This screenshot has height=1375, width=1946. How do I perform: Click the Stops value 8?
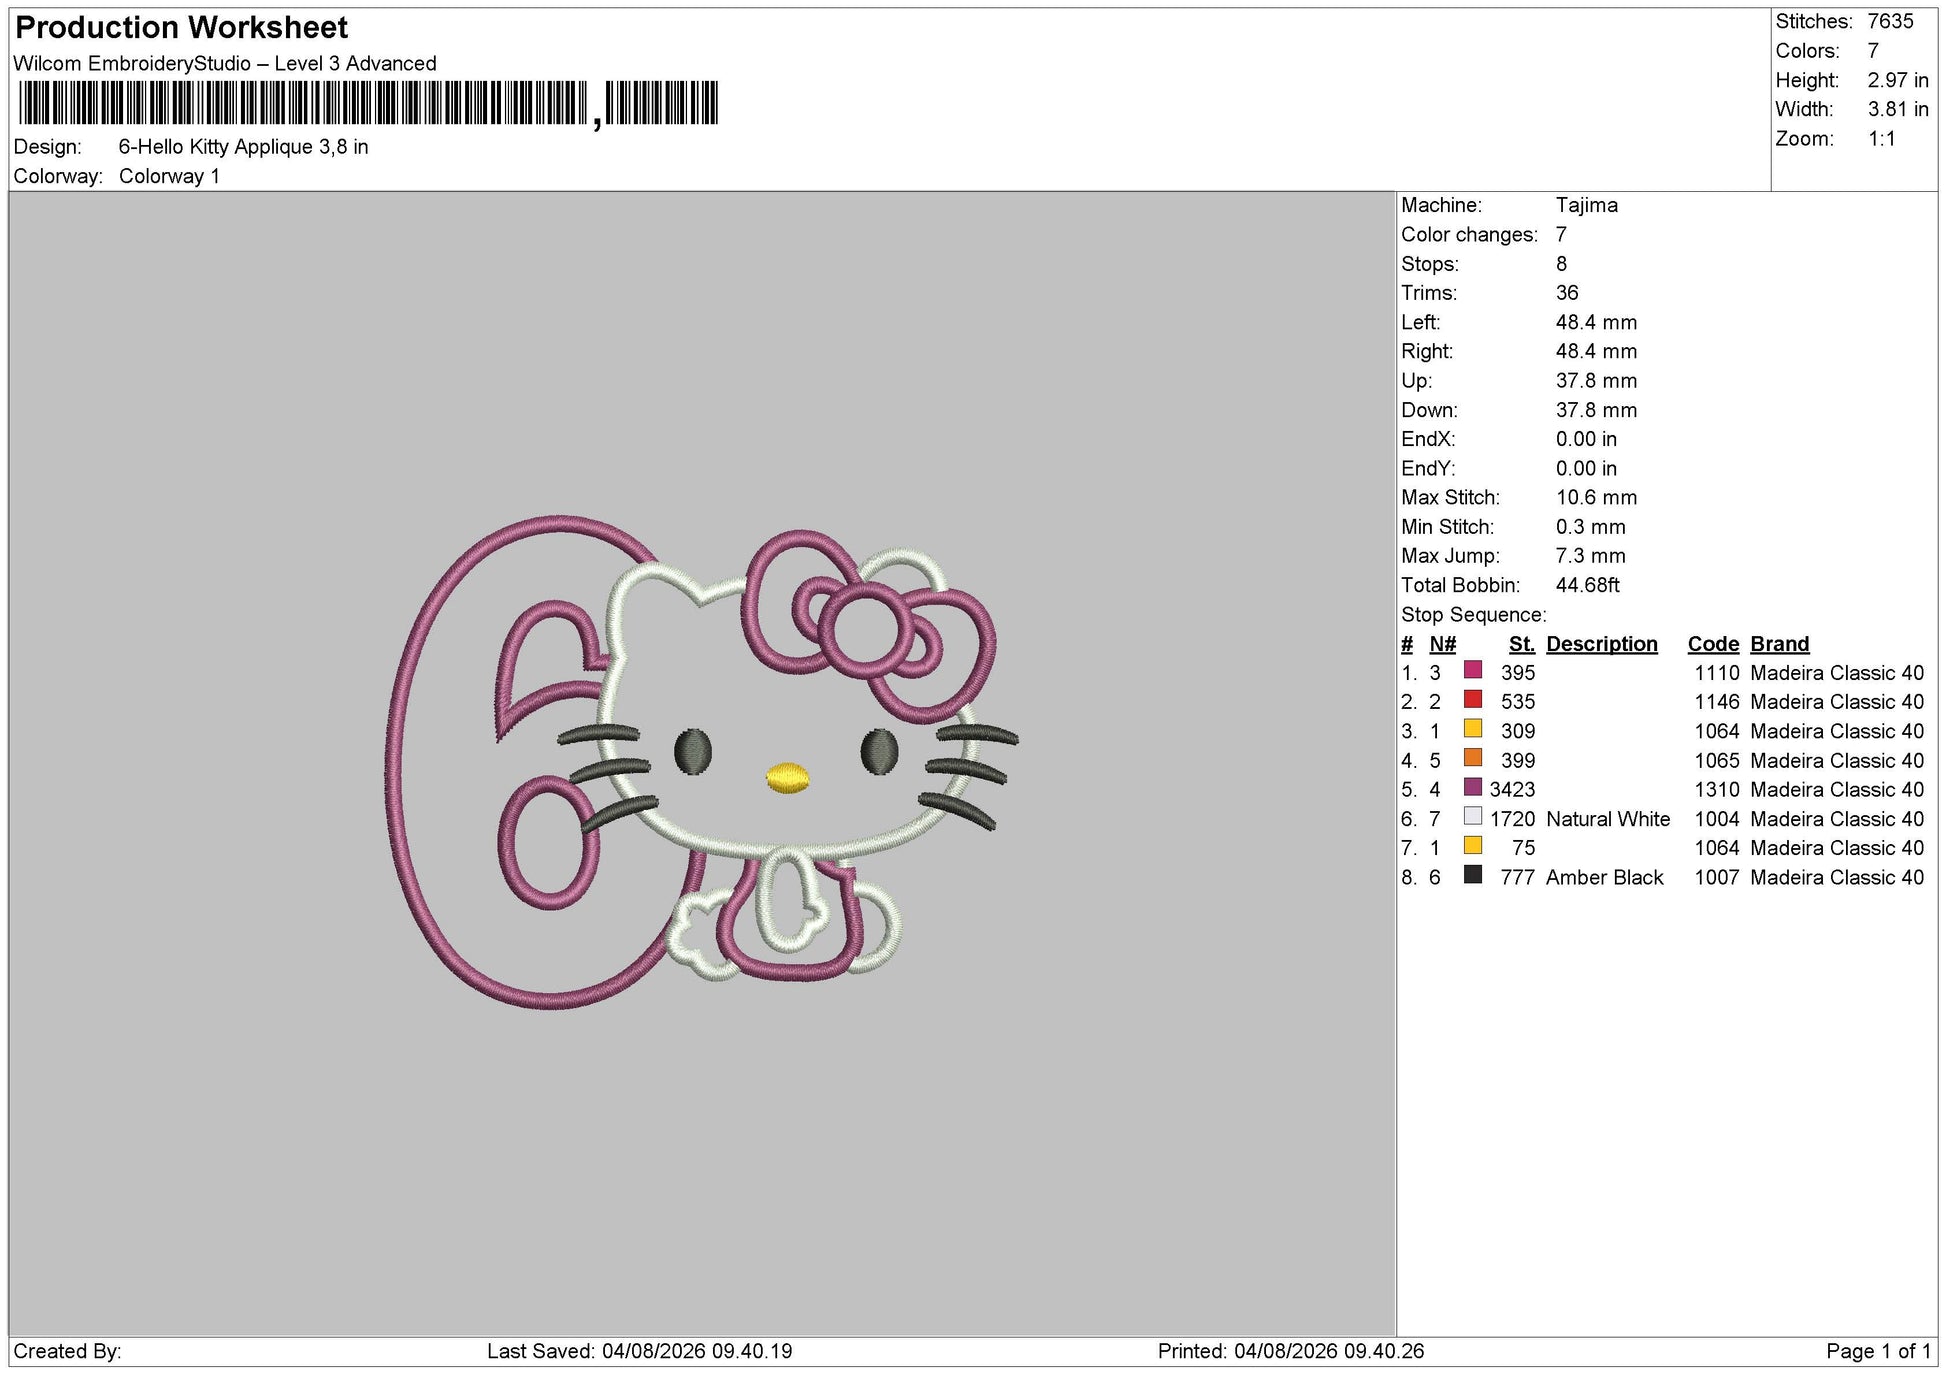pyautogui.click(x=1561, y=264)
